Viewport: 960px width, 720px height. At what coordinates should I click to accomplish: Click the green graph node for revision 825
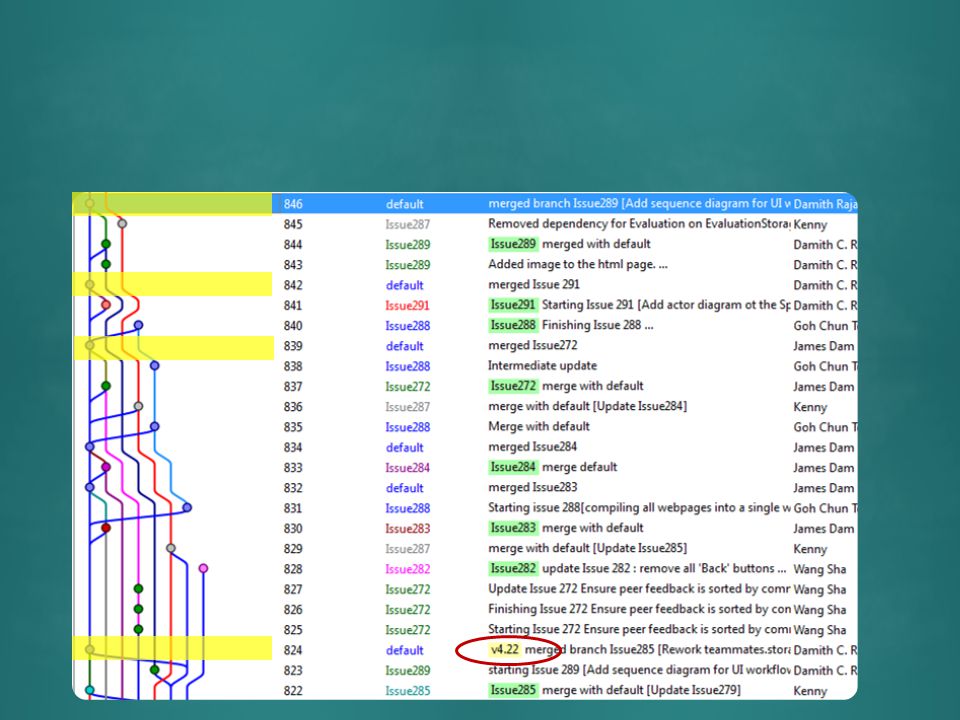point(138,629)
